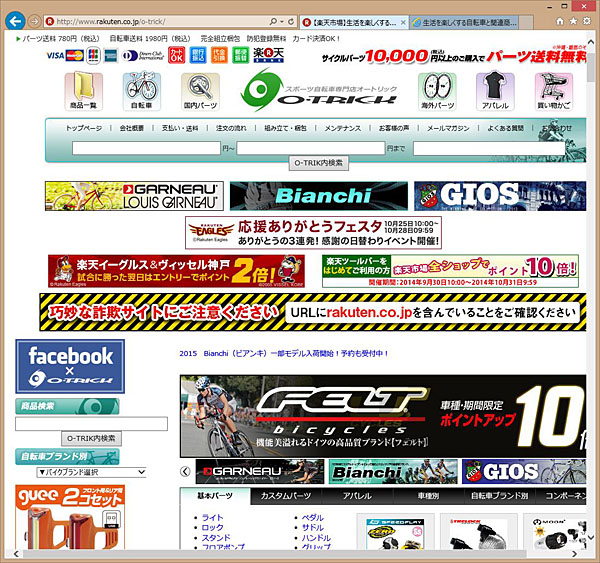Open the サドル link
Image resolution: width=600 pixels, height=563 pixels.
click(x=313, y=527)
